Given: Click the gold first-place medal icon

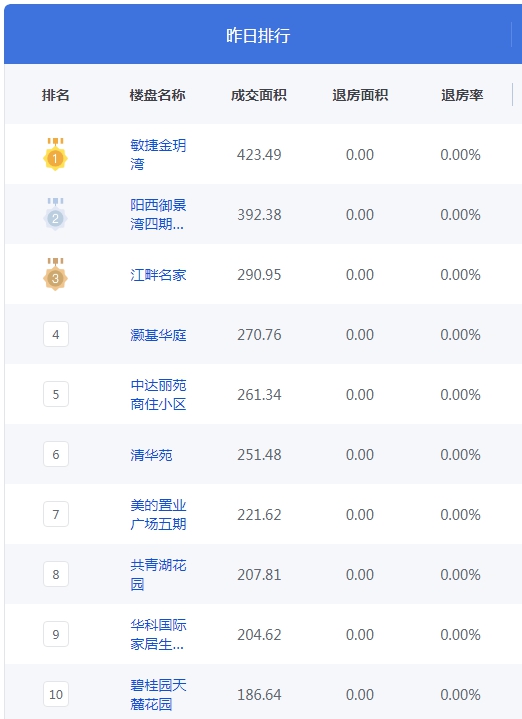Looking at the screenshot, I should [x=56, y=154].
